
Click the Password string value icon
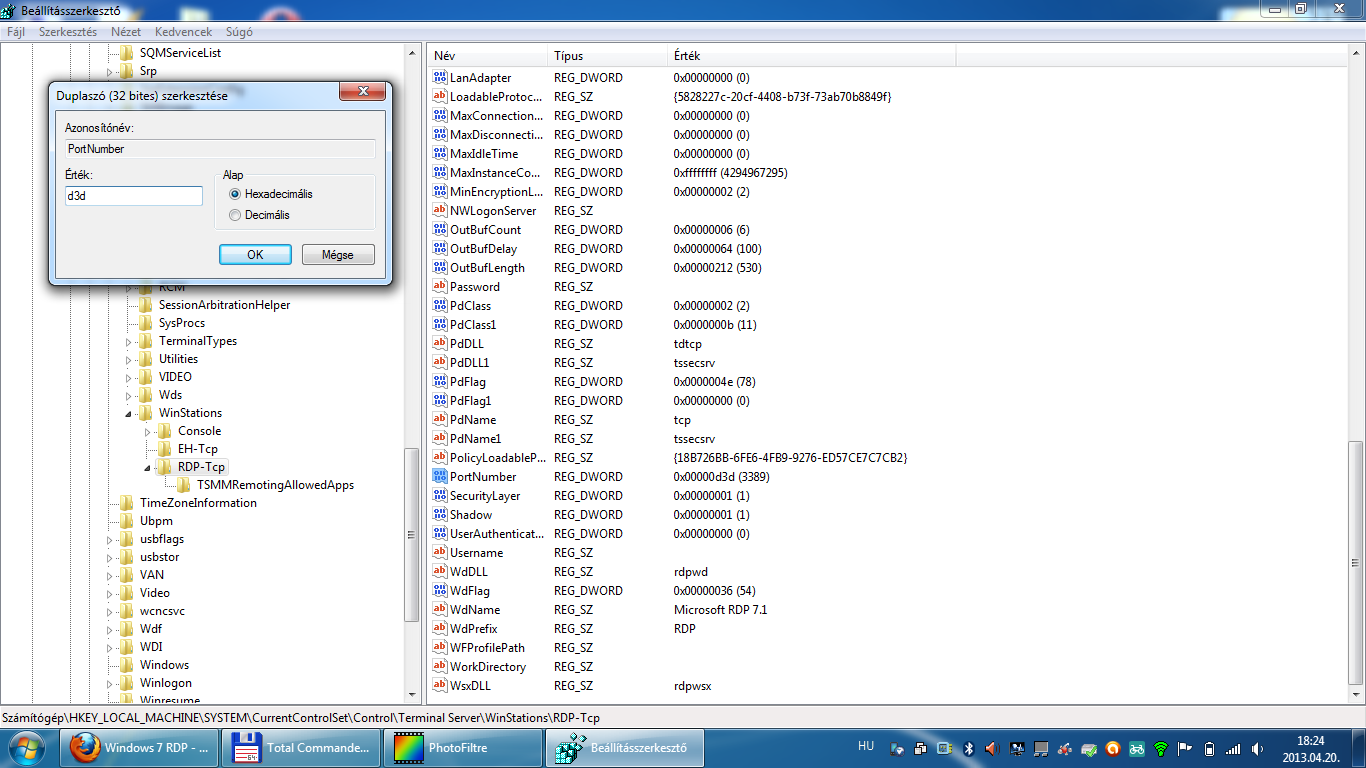[440, 287]
